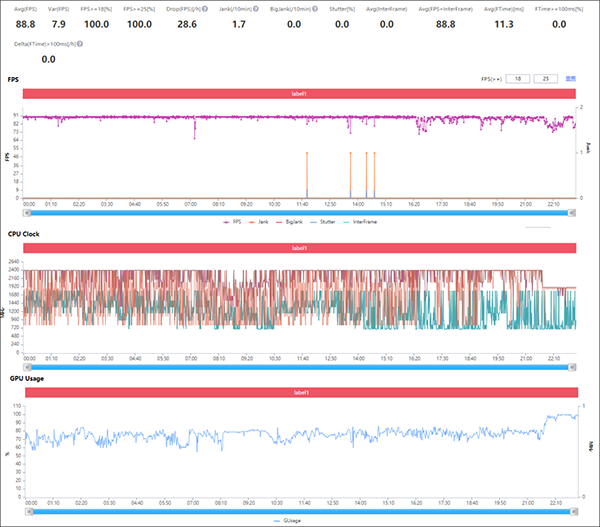
Task: Click the second FPS threshold field showing 25
Action: pyautogui.click(x=545, y=77)
